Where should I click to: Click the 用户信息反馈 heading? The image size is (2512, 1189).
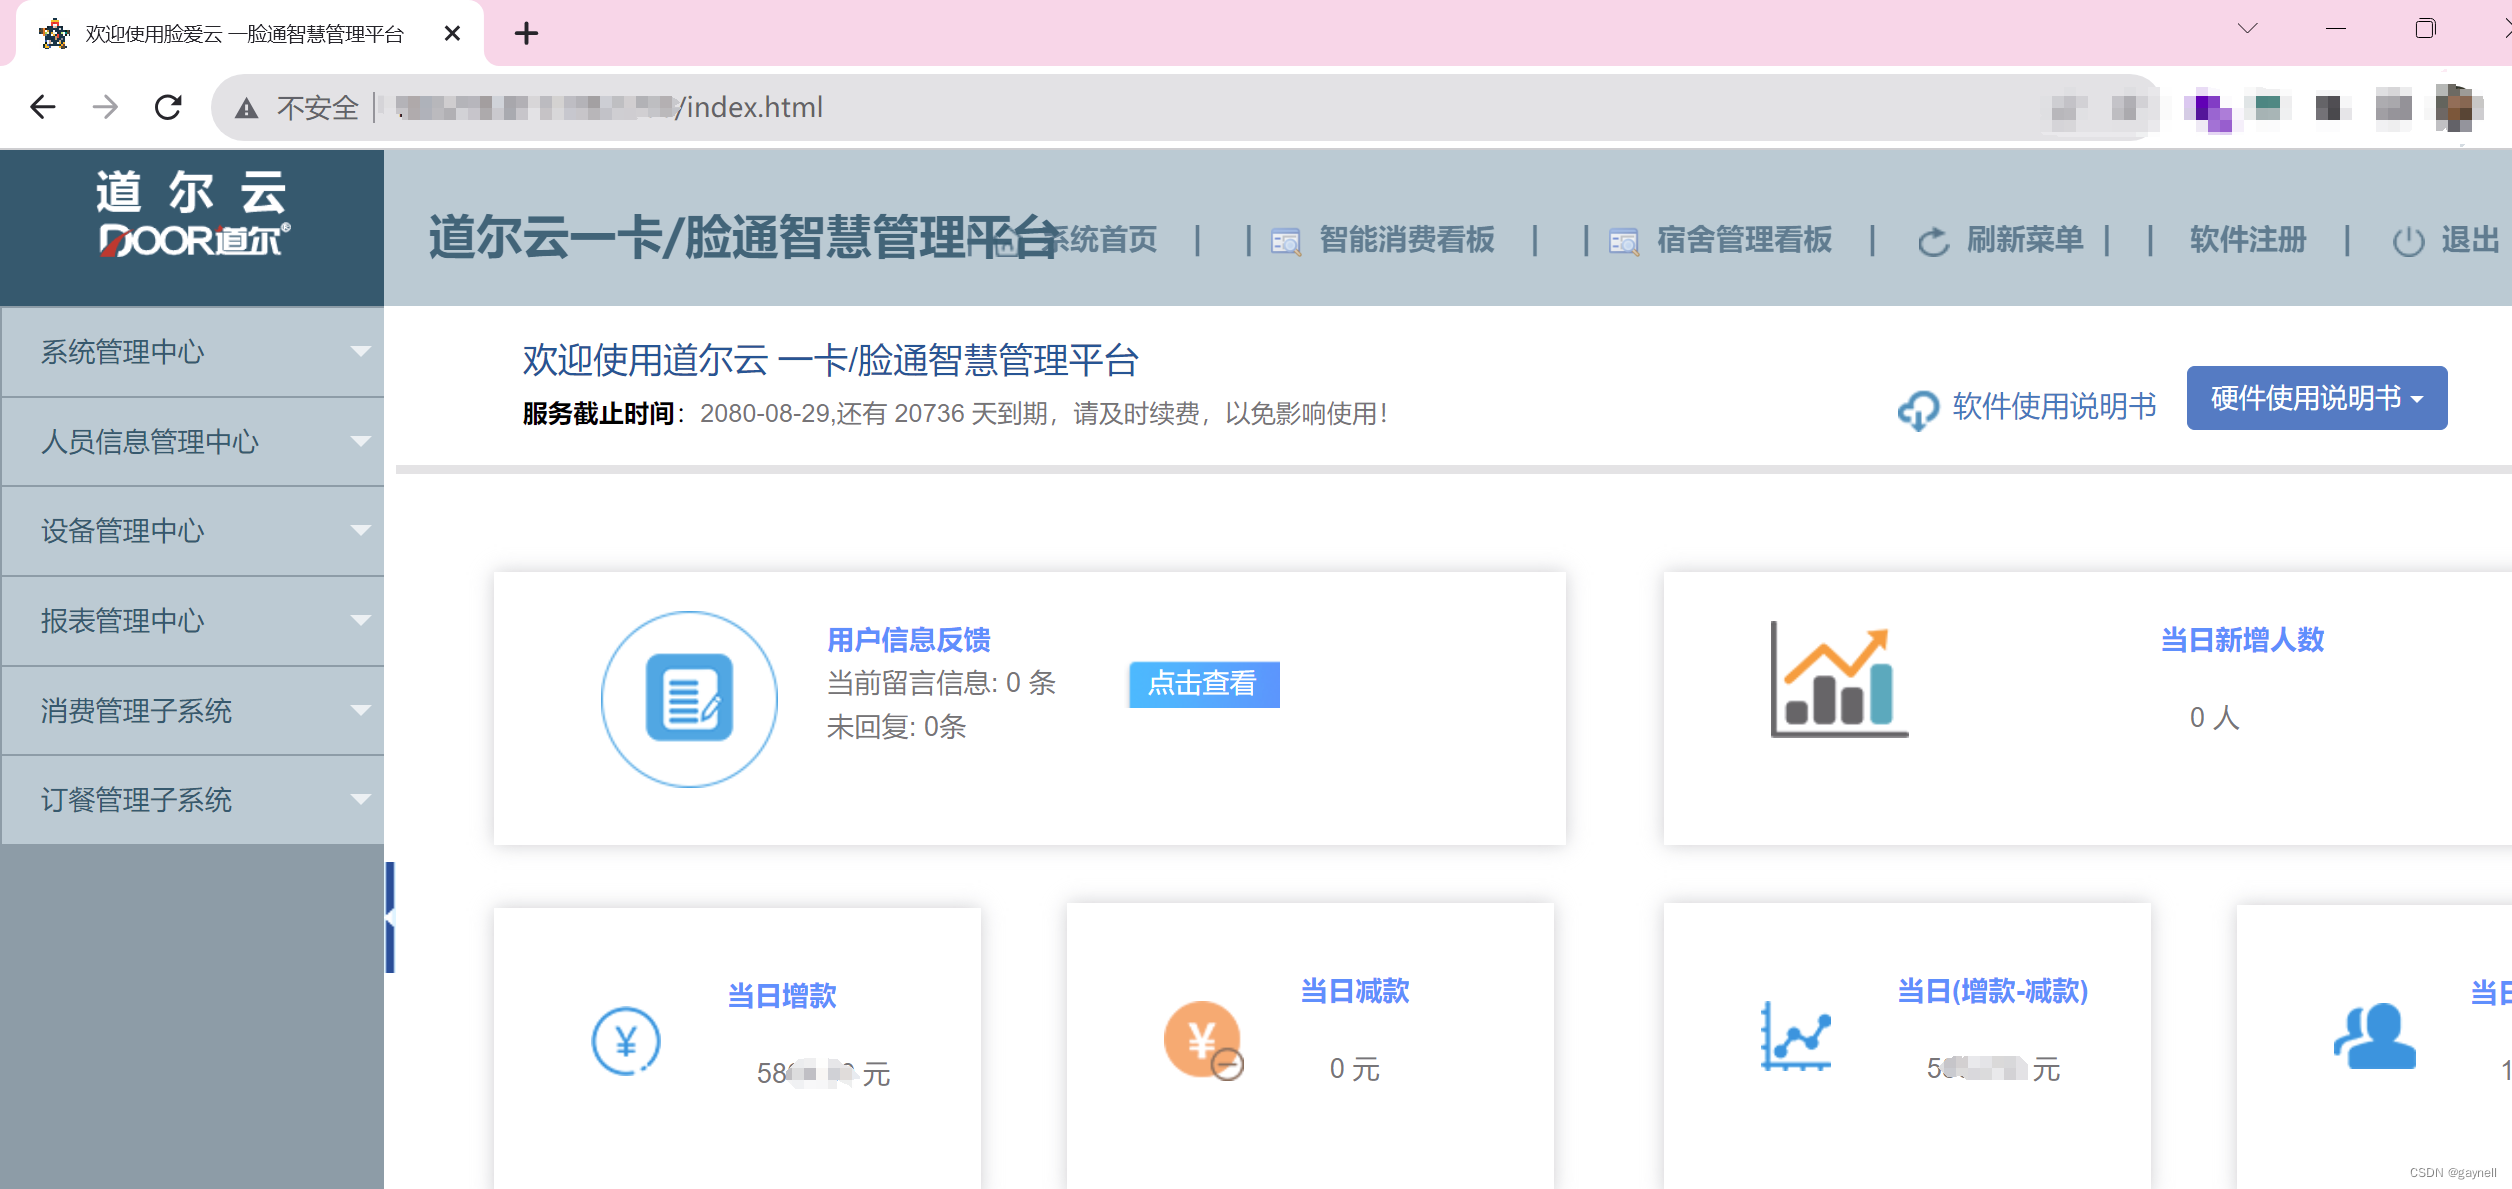coord(908,640)
